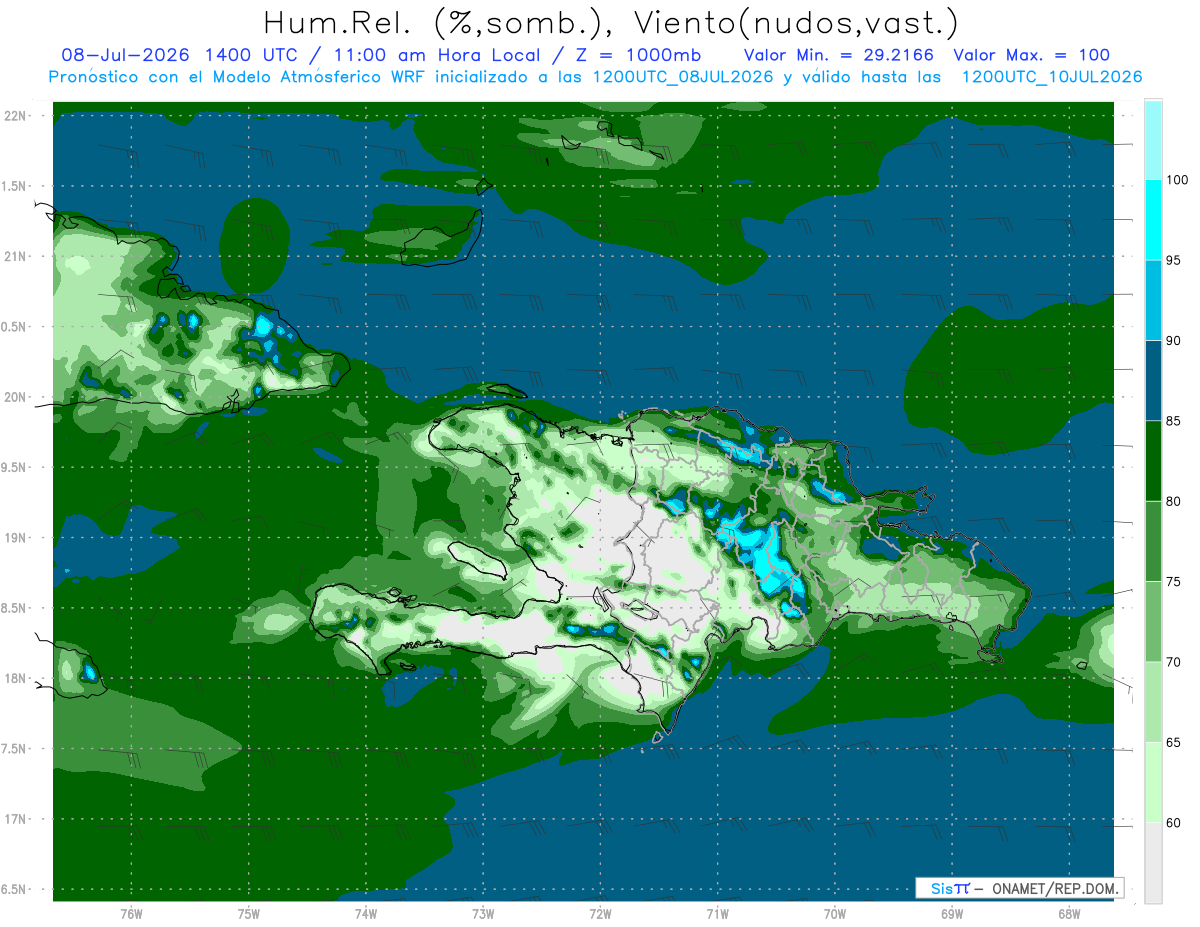Click the '71W' longitude label

[x=717, y=914]
